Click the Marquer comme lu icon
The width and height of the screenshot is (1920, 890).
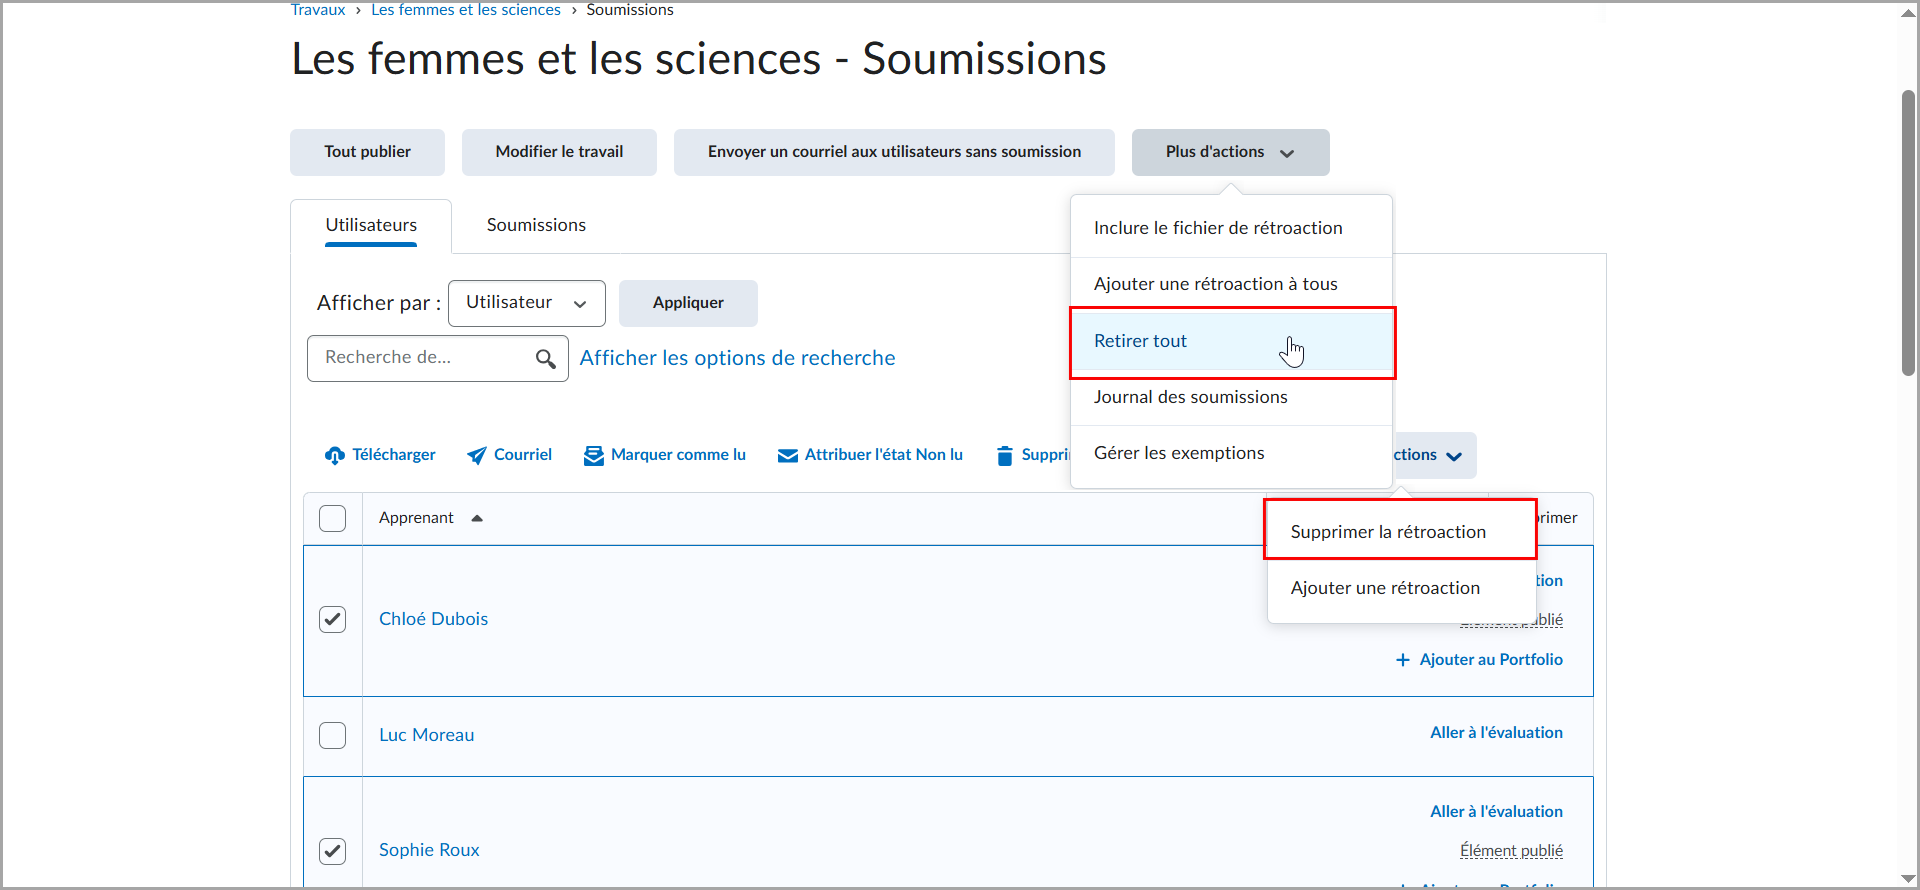594,456
